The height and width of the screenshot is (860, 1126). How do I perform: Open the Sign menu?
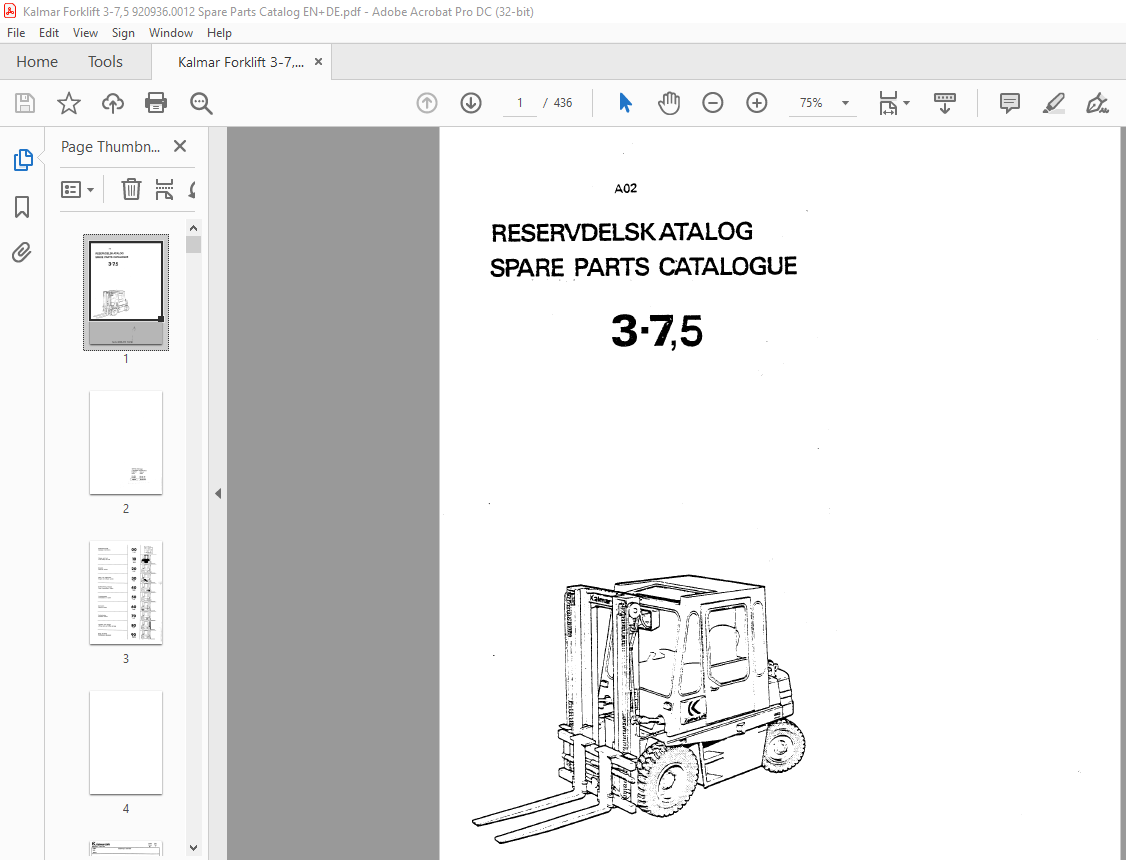123,33
